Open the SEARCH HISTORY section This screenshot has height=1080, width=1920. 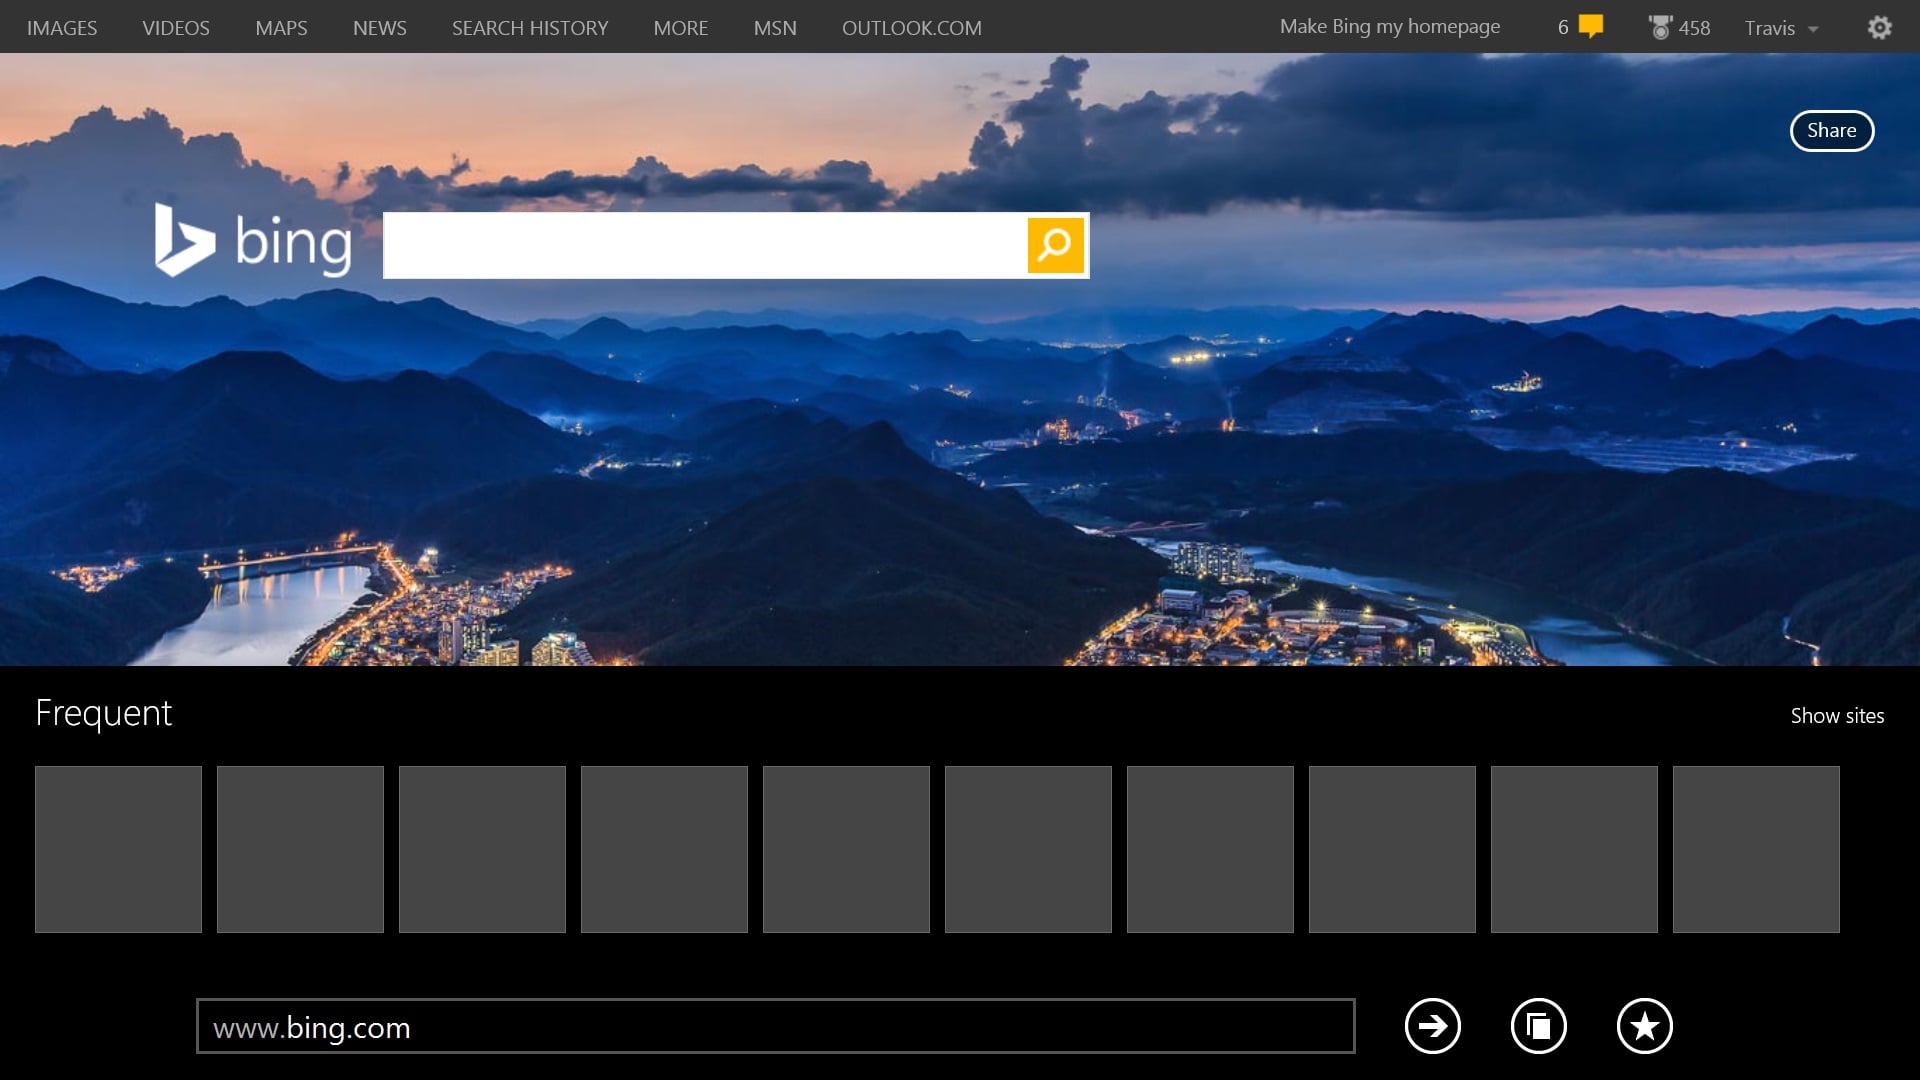click(530, 27)
